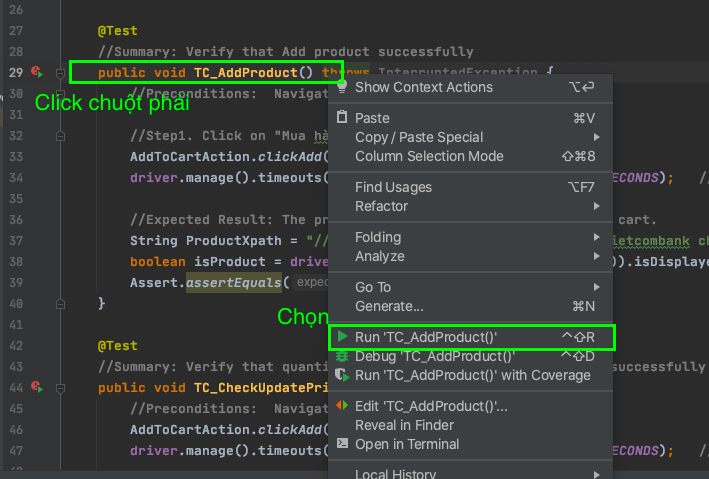Click the Summary comment on line 28
The height and width of the screenshot is (479, 709).
pos(286,52)
